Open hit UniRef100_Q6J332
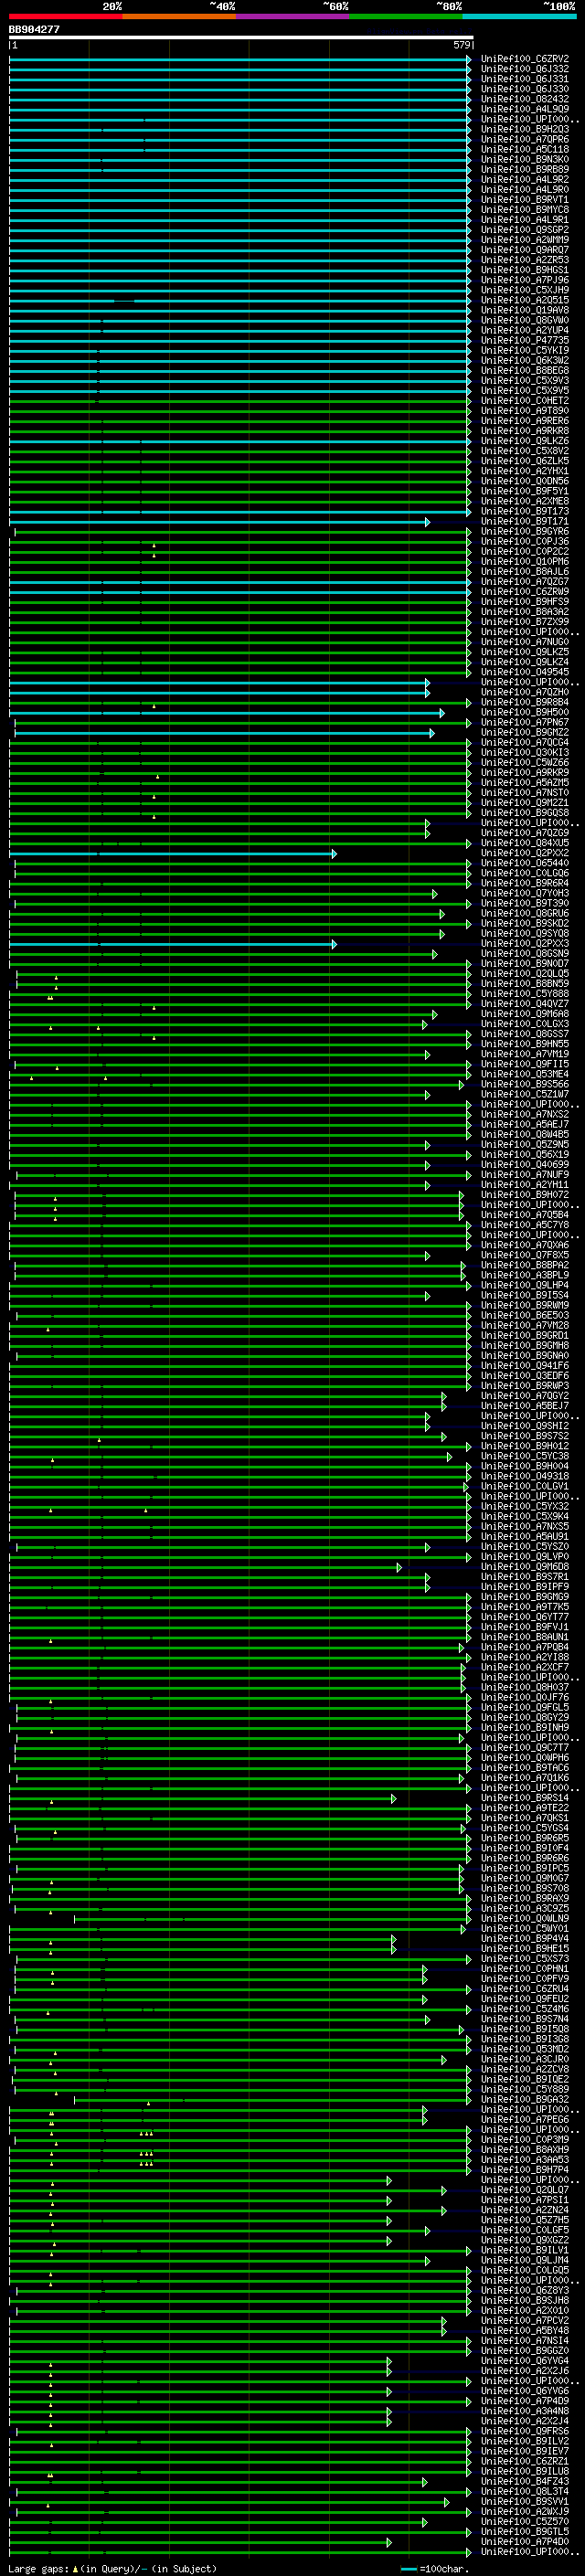Viewport: 585px width, 2576px height. [525, 69]
